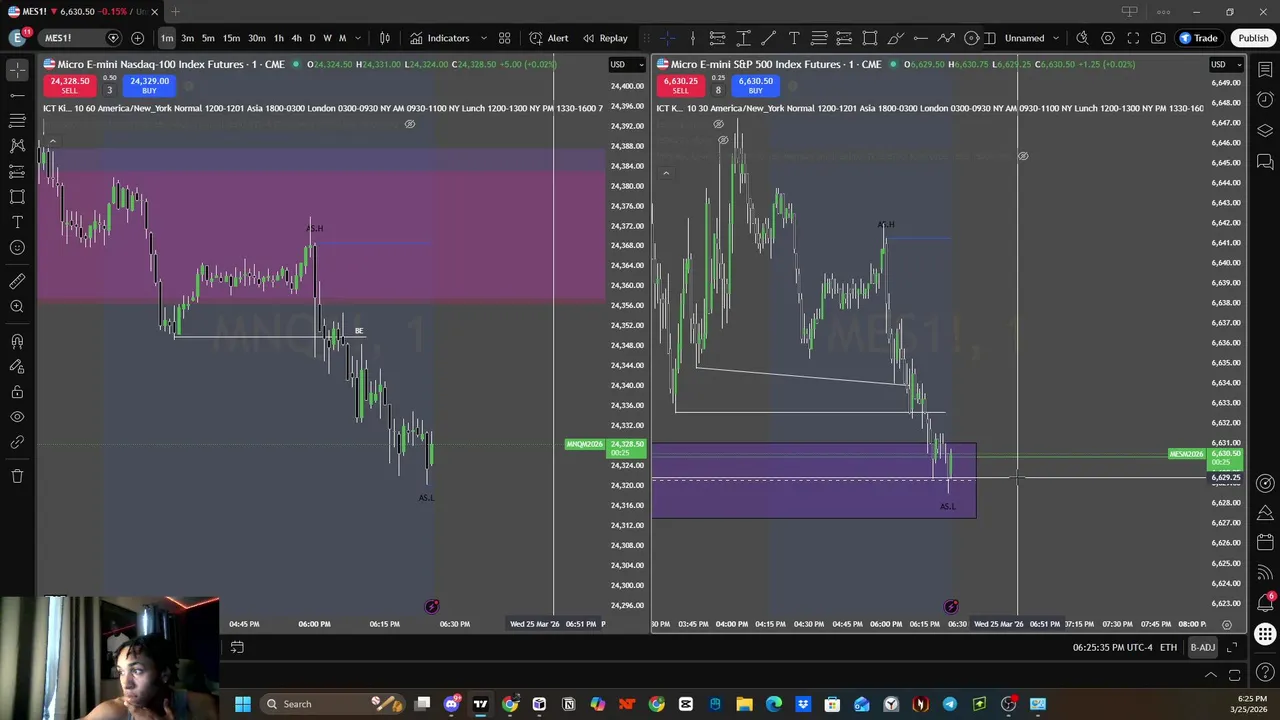Open the Windows Start menu

click(242, 704)
